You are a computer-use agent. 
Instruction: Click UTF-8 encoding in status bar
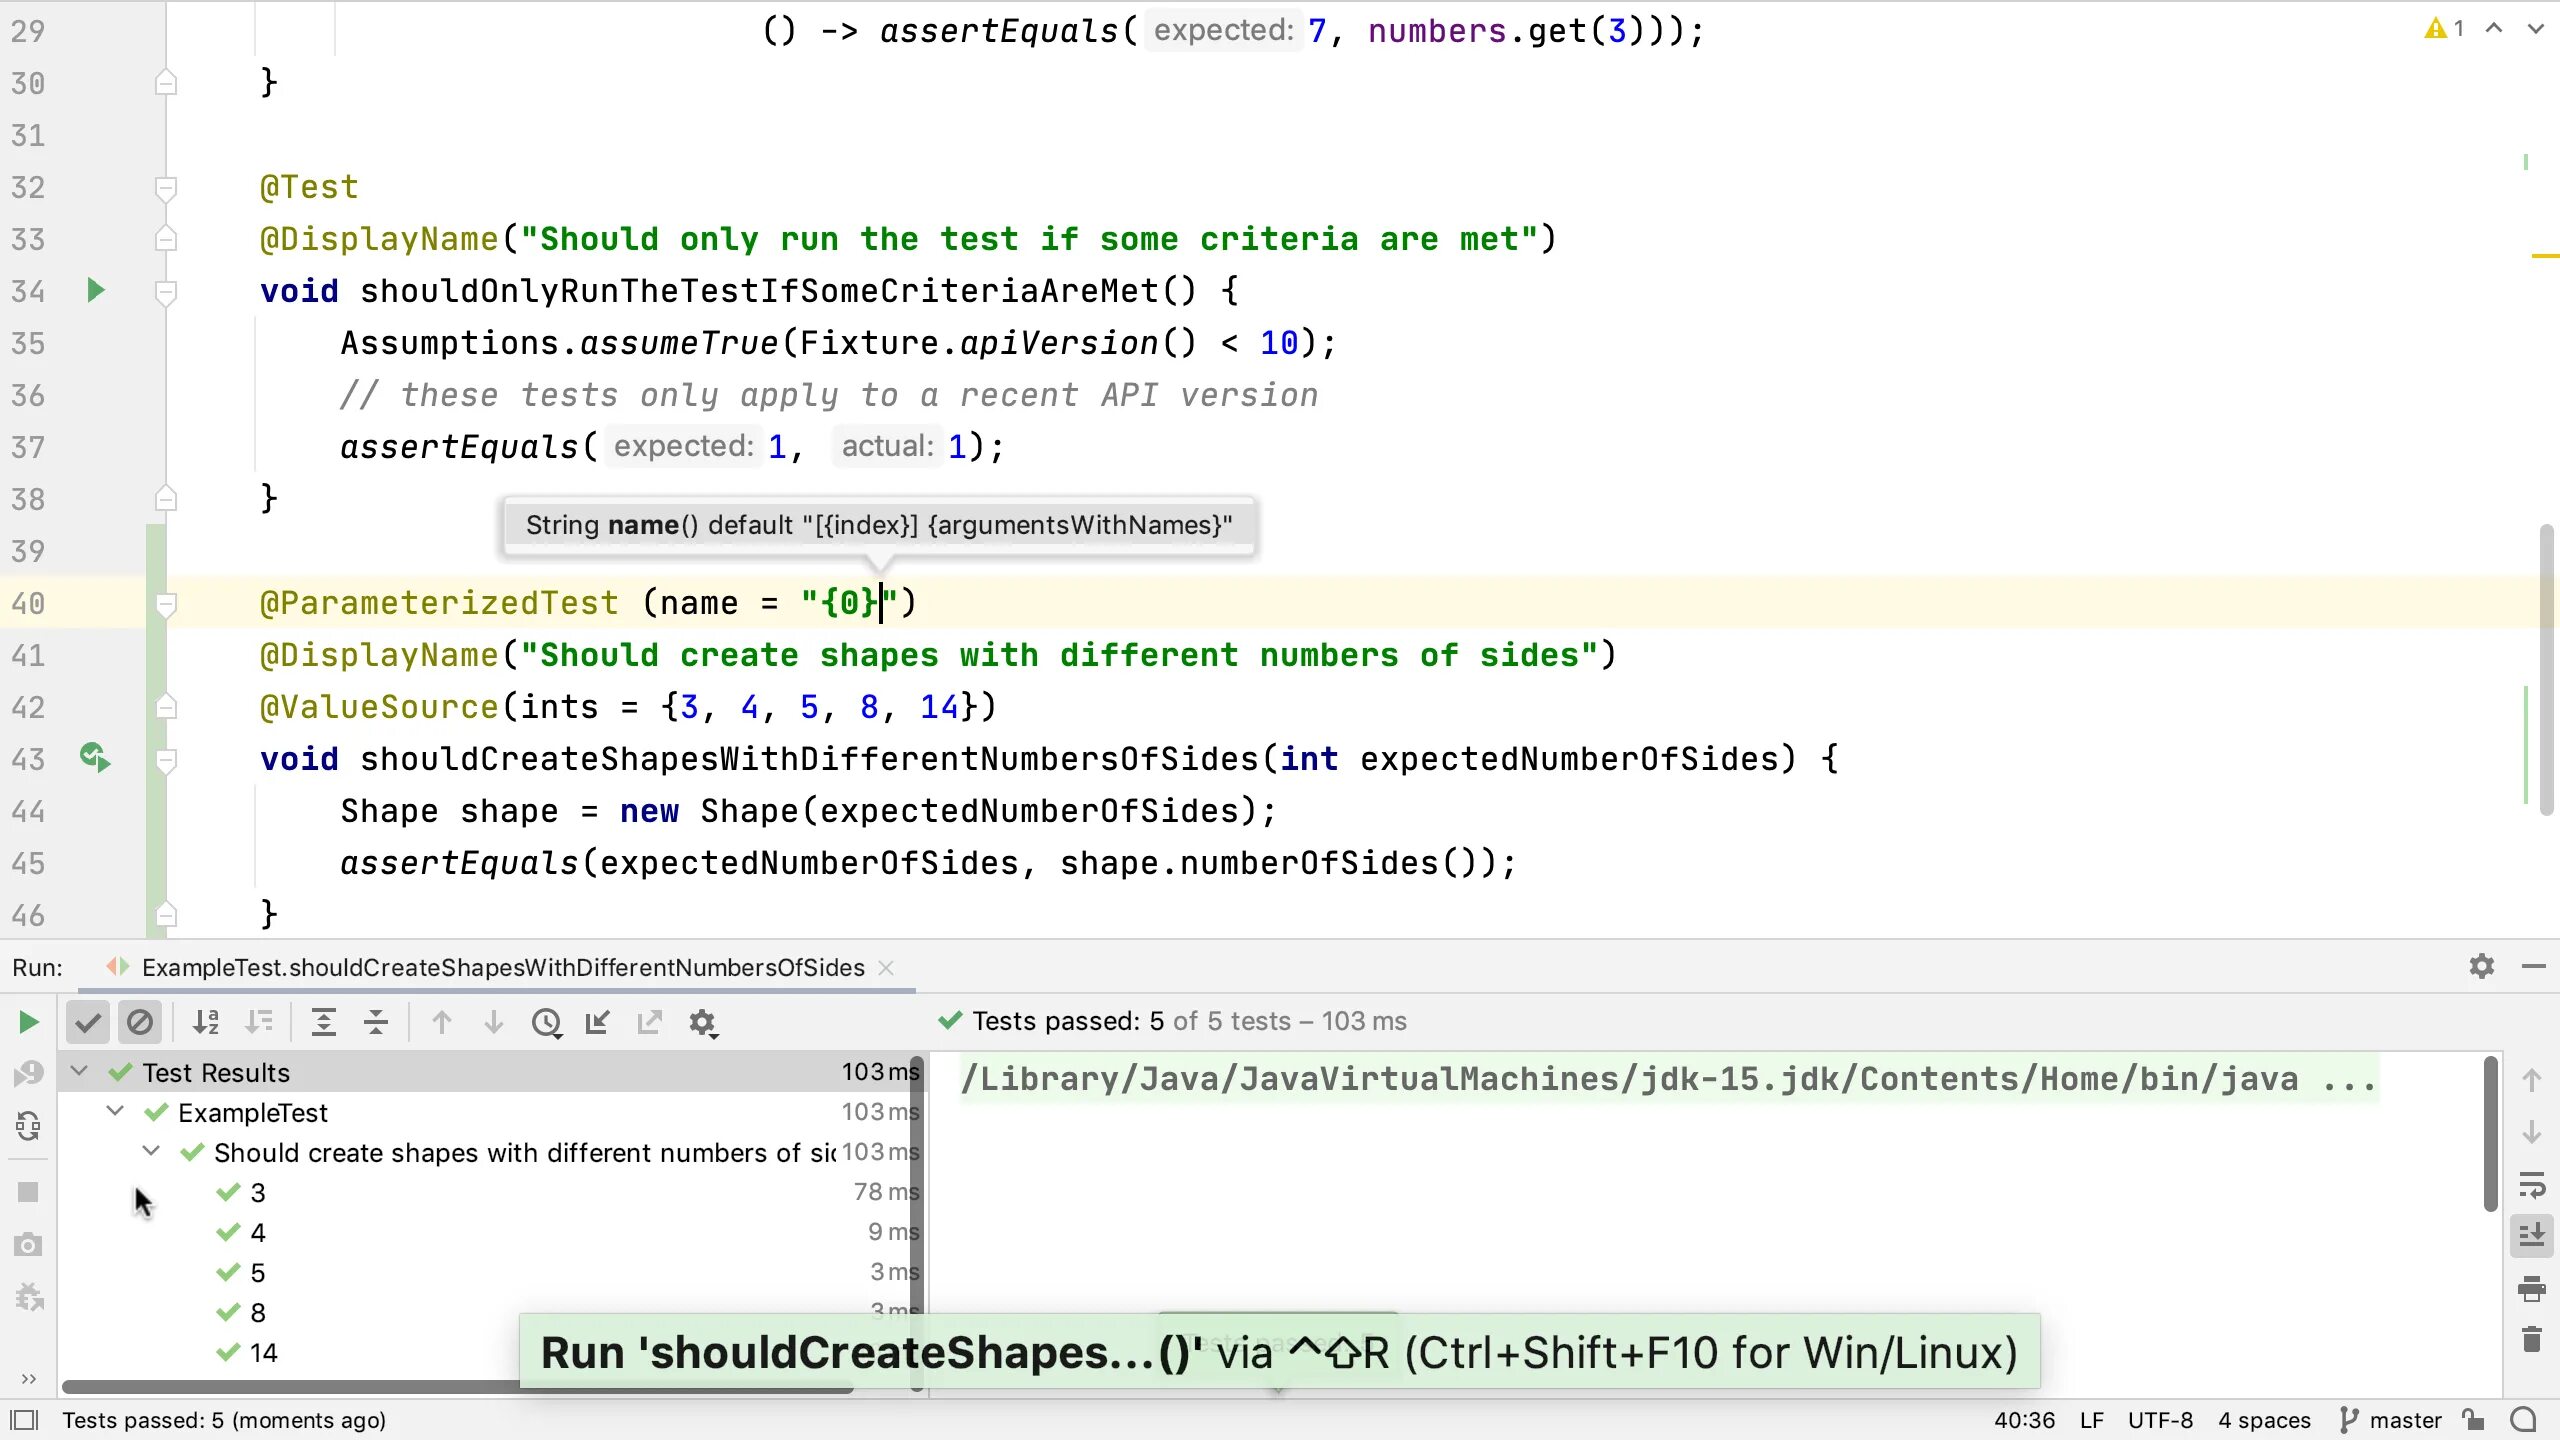(2160, 1420)
